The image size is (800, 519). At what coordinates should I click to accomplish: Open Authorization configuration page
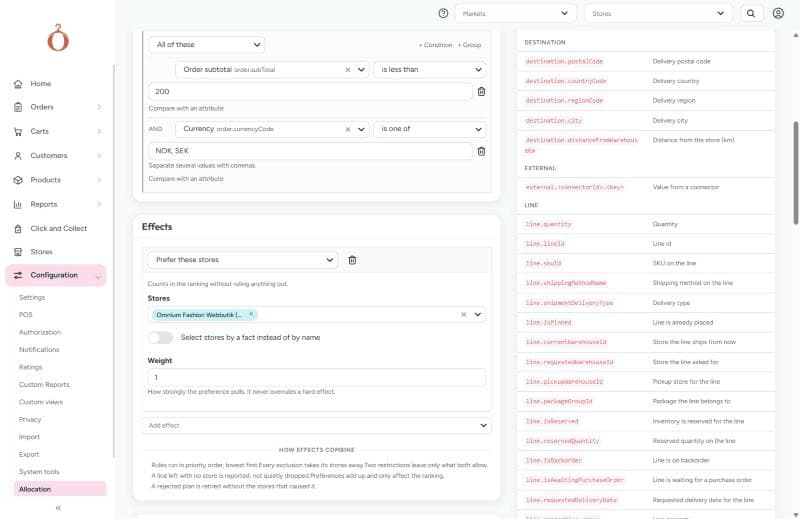tap(40, 332)
